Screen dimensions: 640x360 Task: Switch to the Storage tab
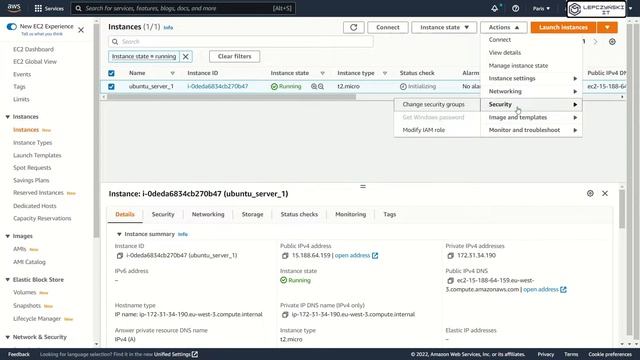252,214
